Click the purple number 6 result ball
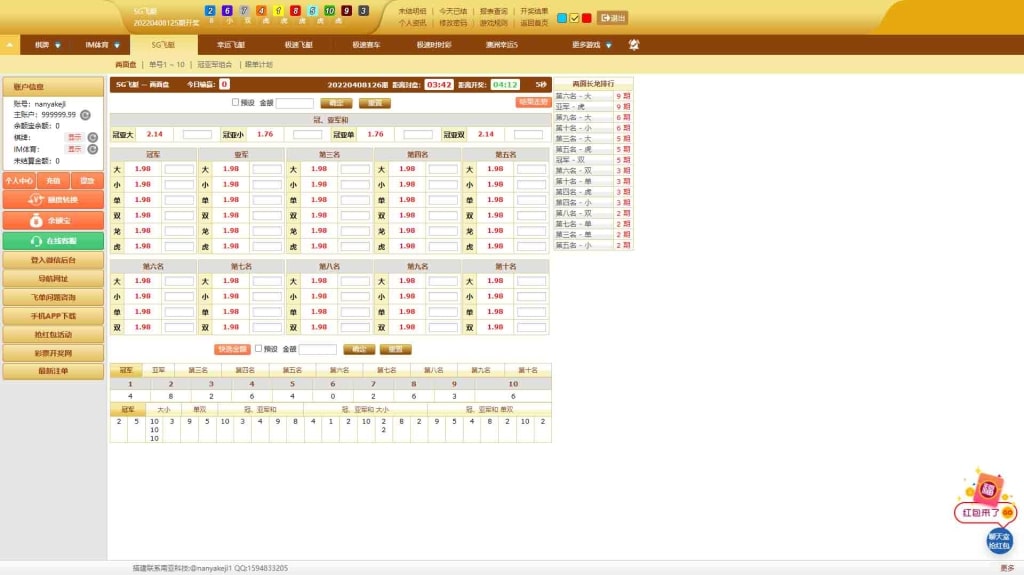This screenshot has width=1024, height=575. point(227,10)
